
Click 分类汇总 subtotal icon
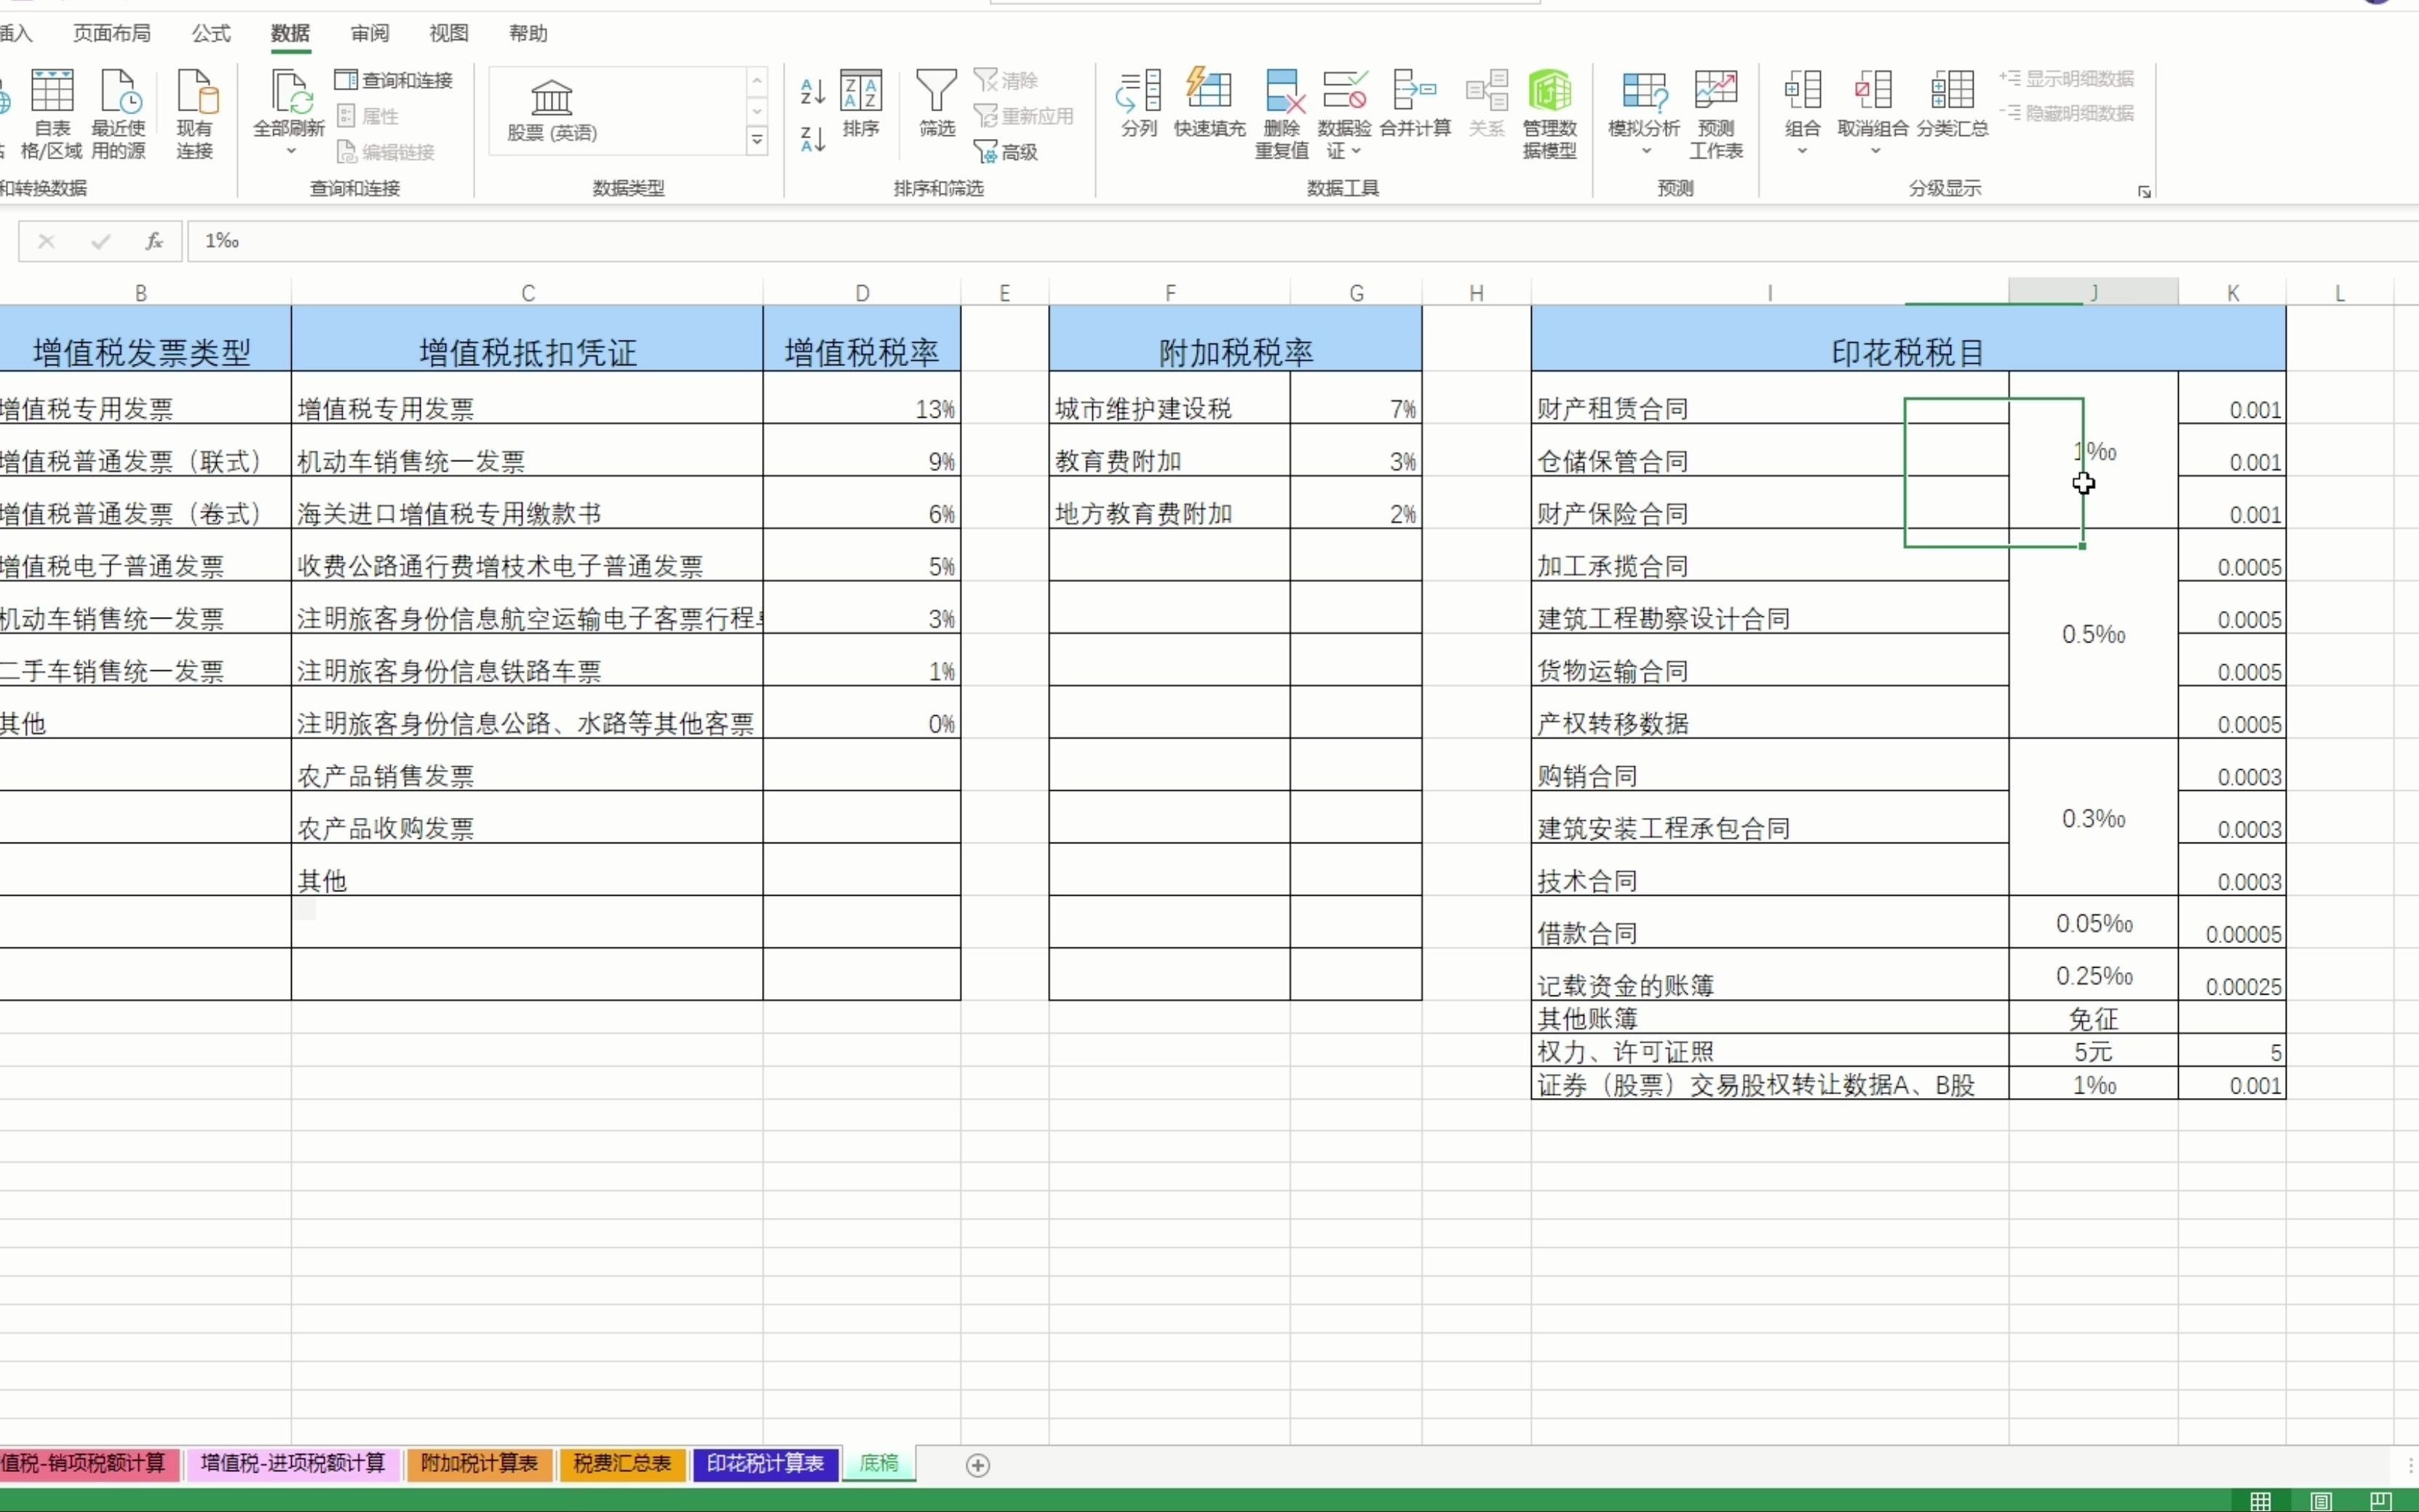tap(1952, 103)
